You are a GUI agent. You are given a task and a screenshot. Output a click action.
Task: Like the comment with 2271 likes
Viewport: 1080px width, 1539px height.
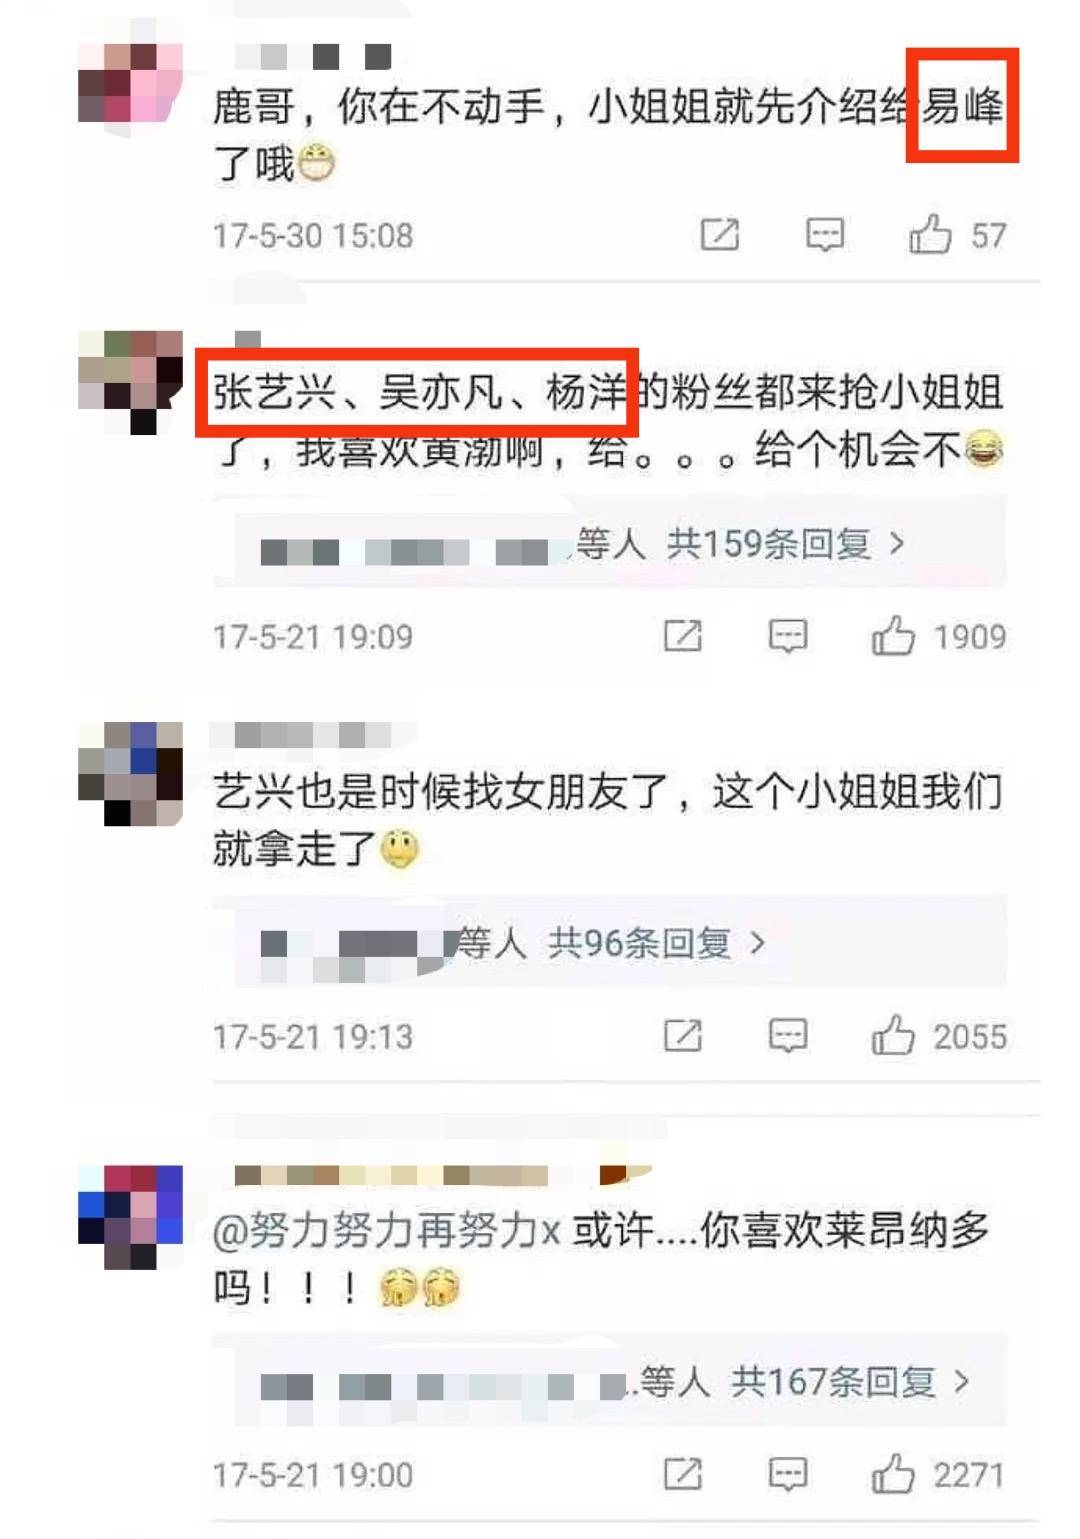pyautogui.click(x=893, y=1474)
